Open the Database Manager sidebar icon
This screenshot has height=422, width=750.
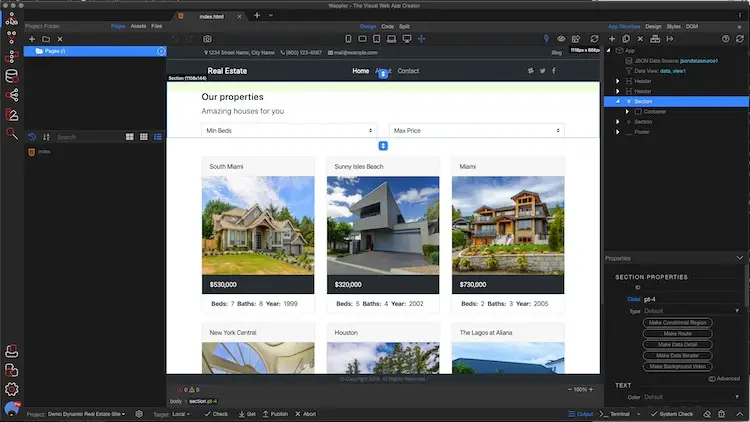coord(11,76)
